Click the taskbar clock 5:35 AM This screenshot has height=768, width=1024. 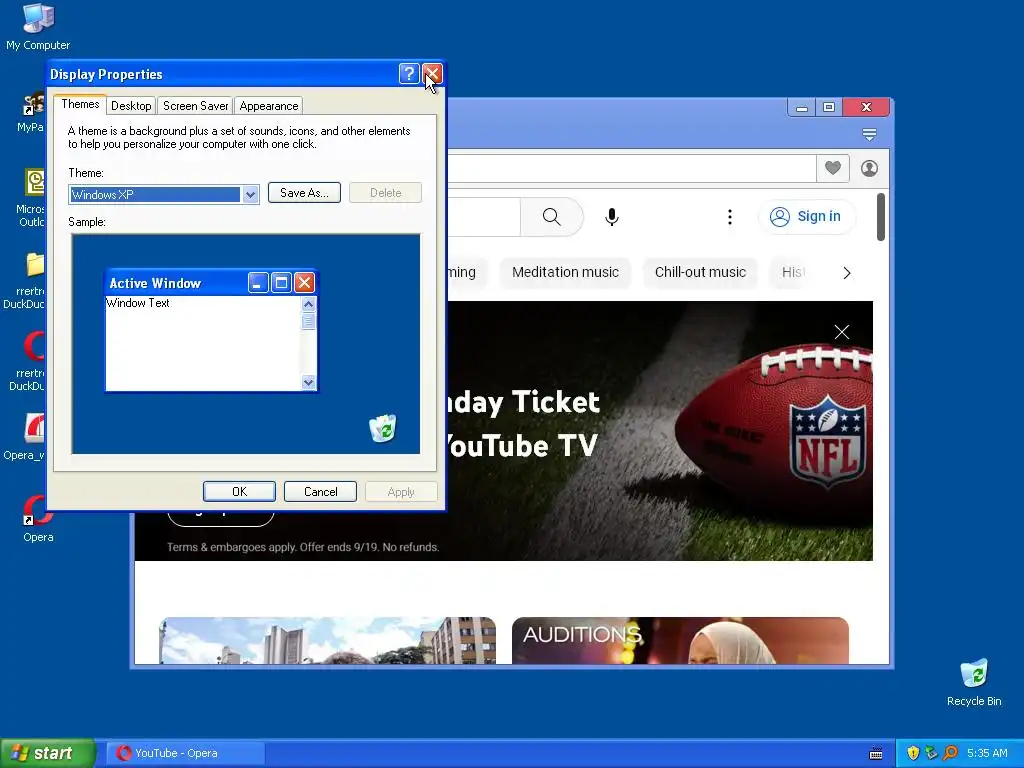[x=987, y=753]
